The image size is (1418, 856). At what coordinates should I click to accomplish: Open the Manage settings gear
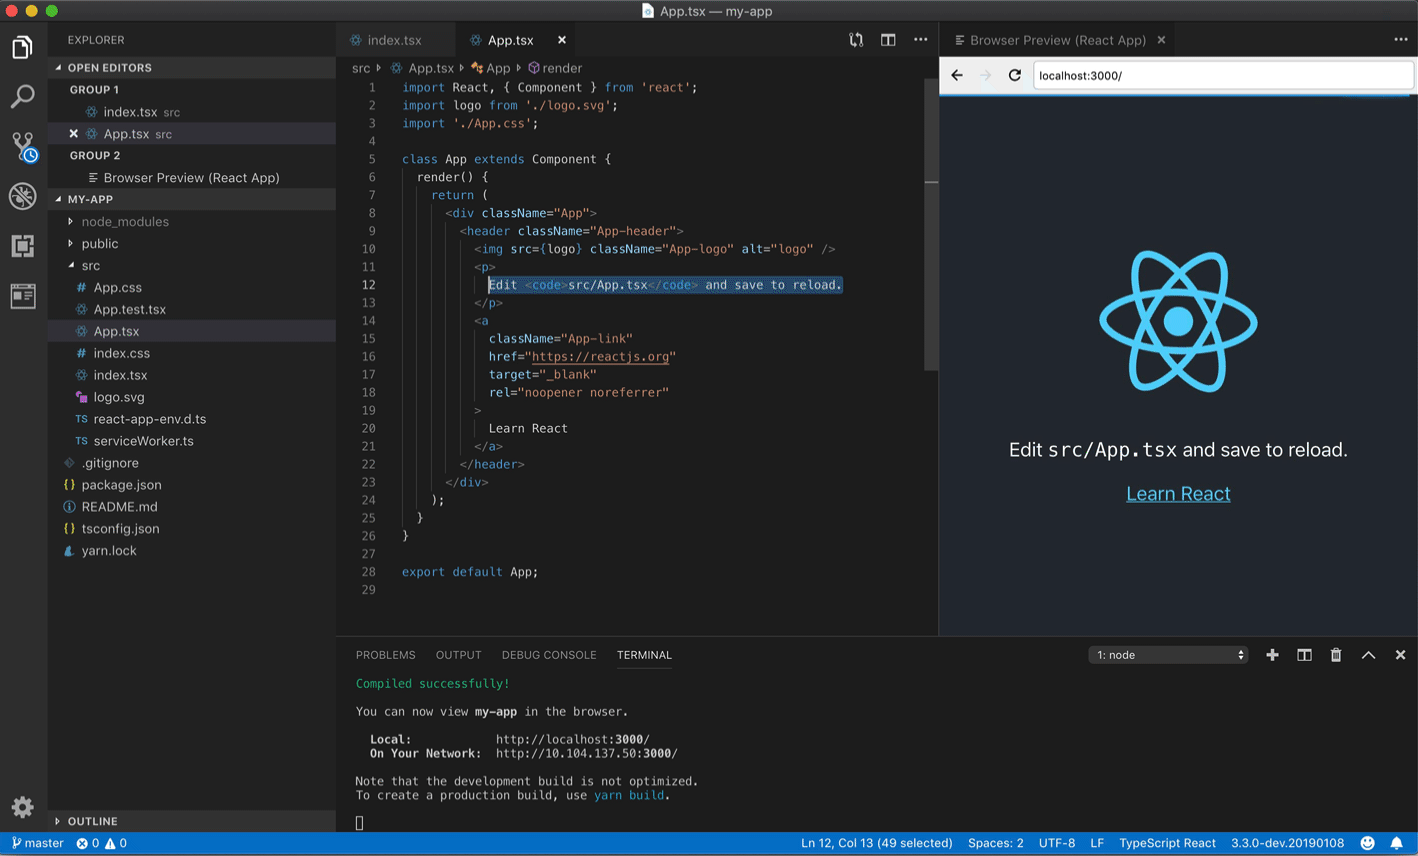click(22, 806)
